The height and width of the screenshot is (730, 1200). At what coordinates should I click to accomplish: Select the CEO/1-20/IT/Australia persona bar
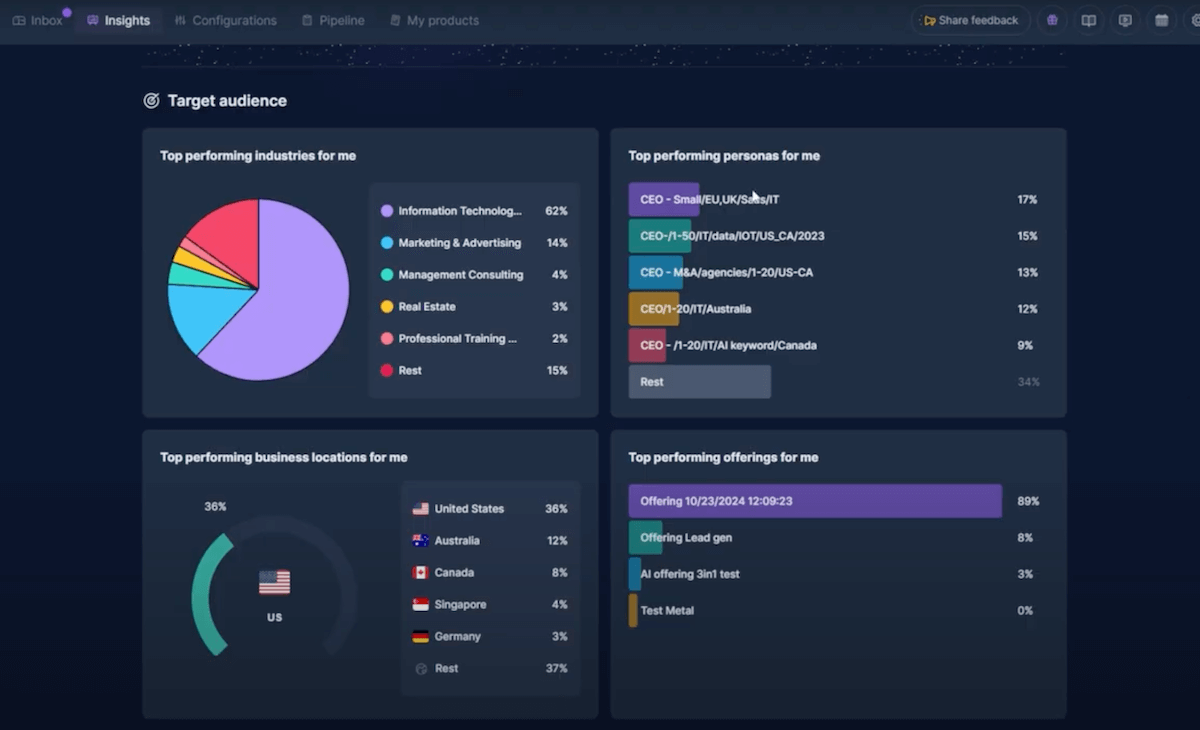coord(653,309)
